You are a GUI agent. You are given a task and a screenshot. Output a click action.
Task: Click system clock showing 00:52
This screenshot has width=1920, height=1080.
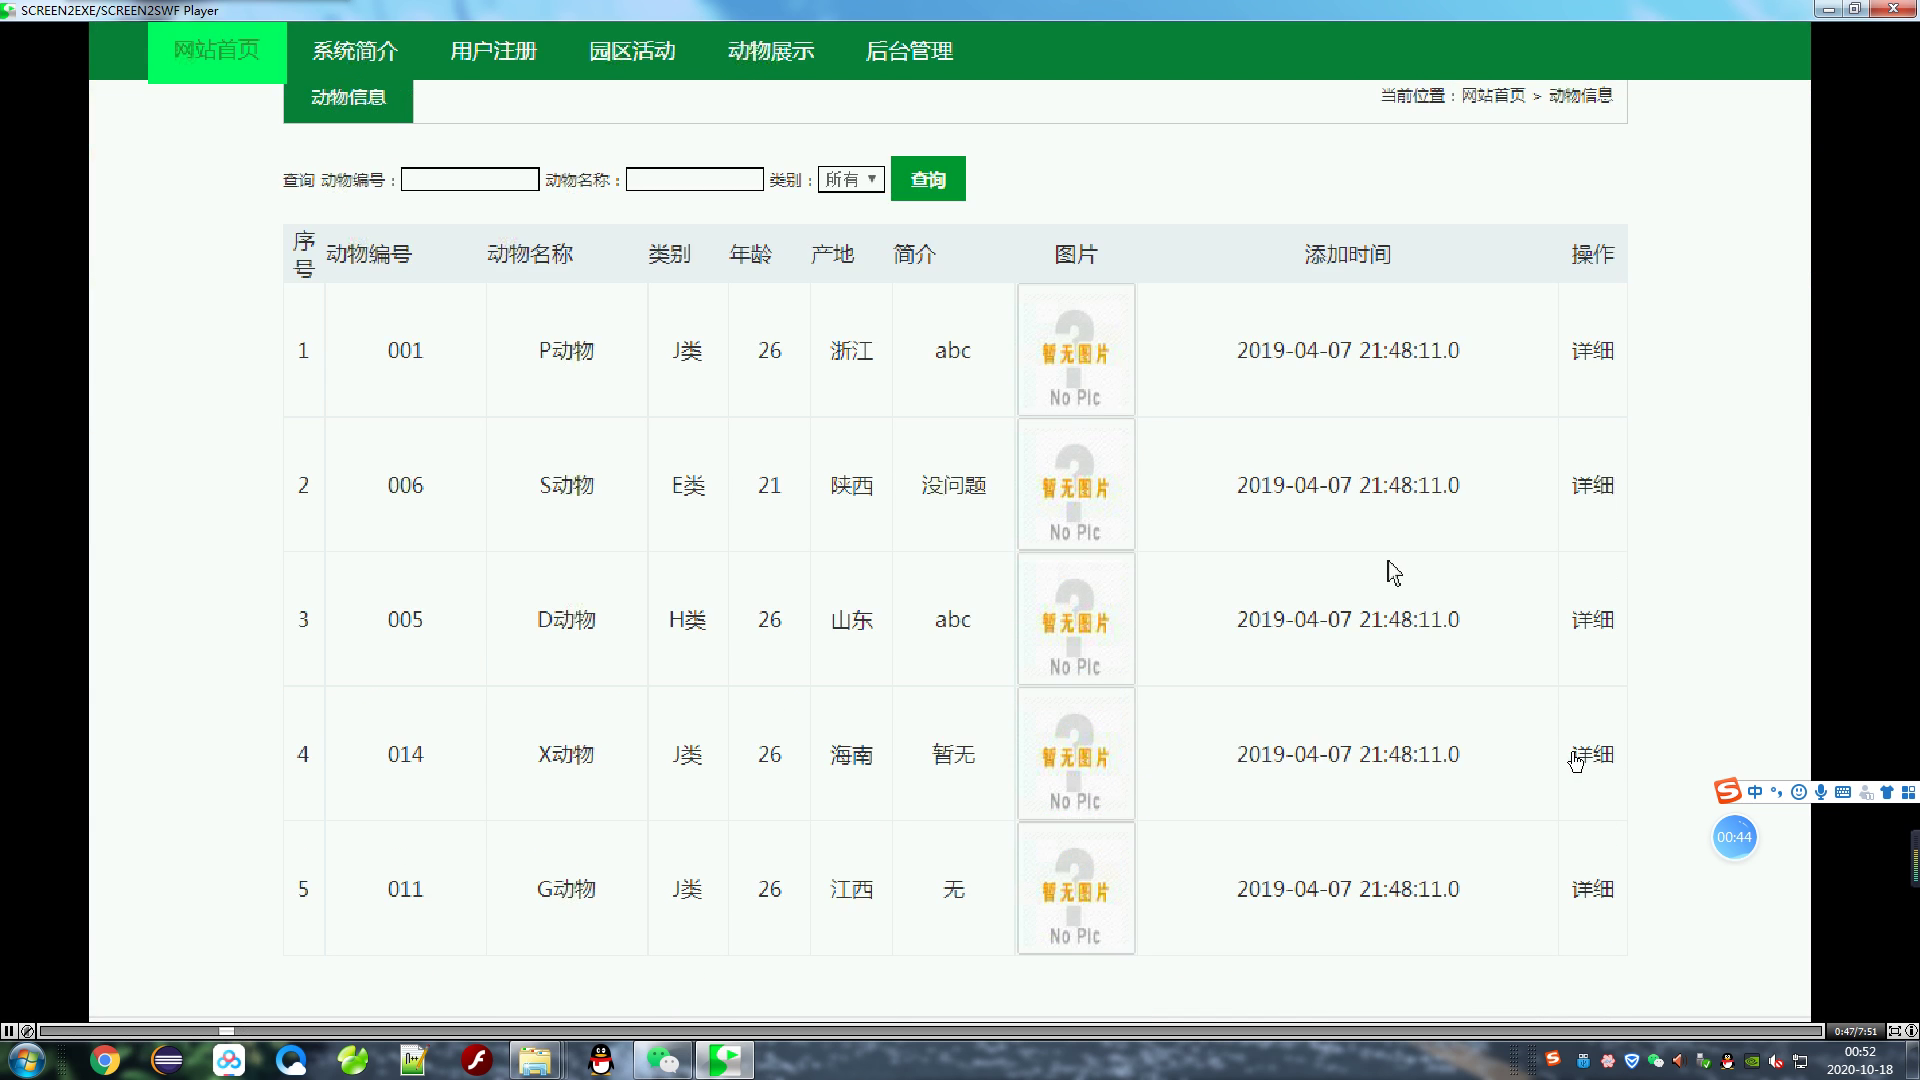[x=1859, y=1052]
